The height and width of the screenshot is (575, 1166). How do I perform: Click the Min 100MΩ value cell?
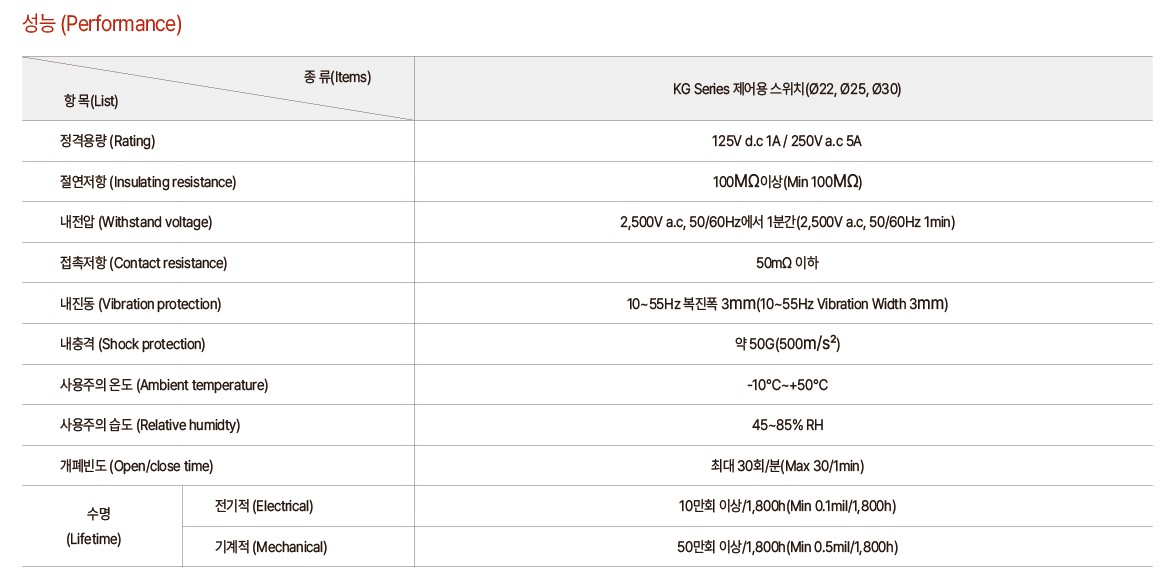coord(787,182)
